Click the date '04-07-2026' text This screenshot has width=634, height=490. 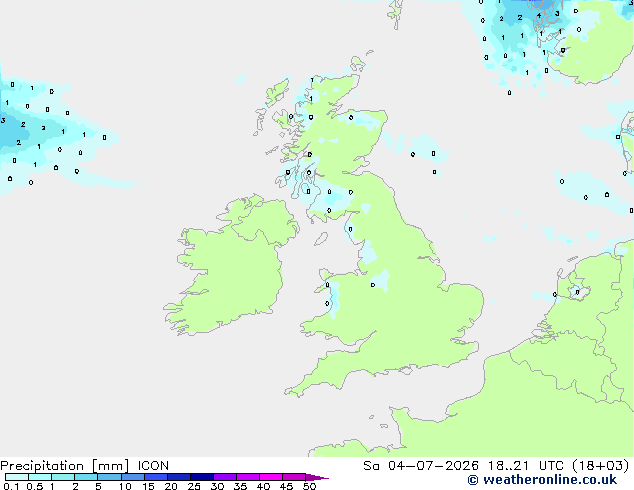(433, 466)
